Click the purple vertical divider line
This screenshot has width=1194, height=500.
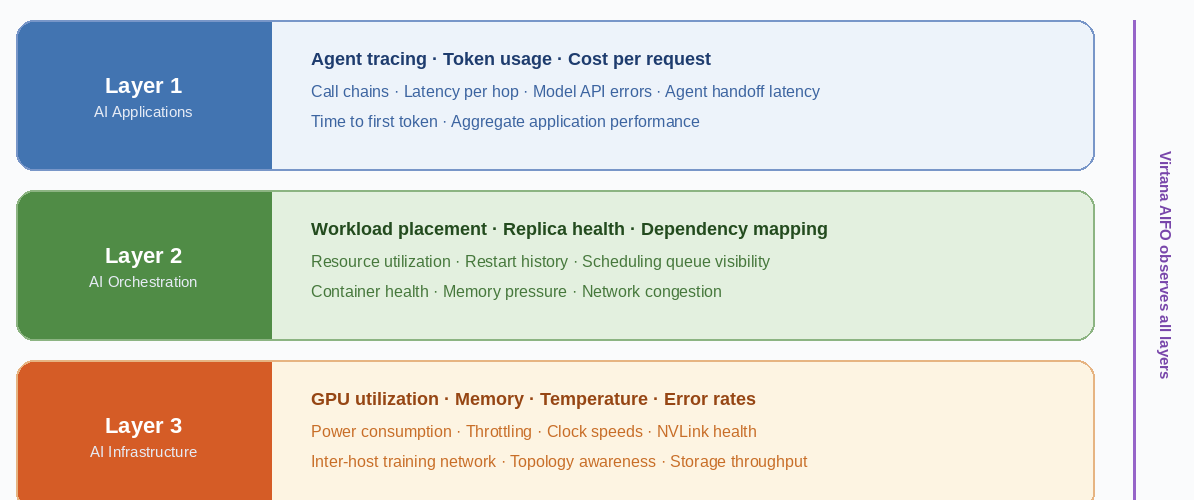(x=1134, y=260)
